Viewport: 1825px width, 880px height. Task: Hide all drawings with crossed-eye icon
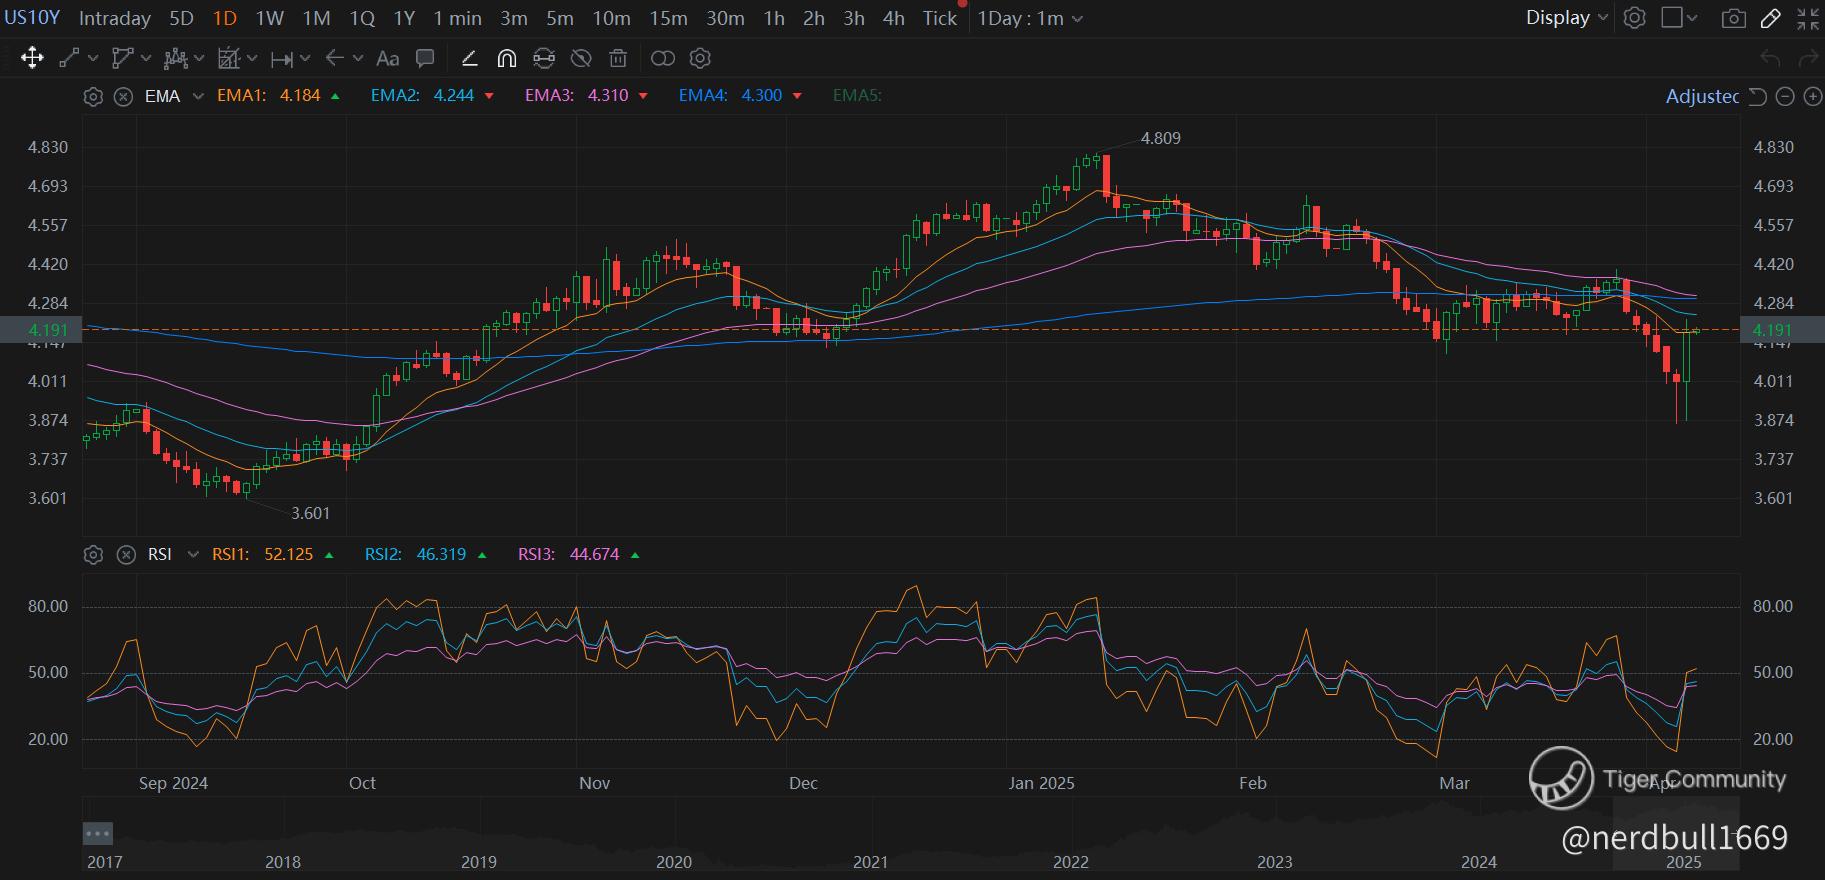(581, 59)
